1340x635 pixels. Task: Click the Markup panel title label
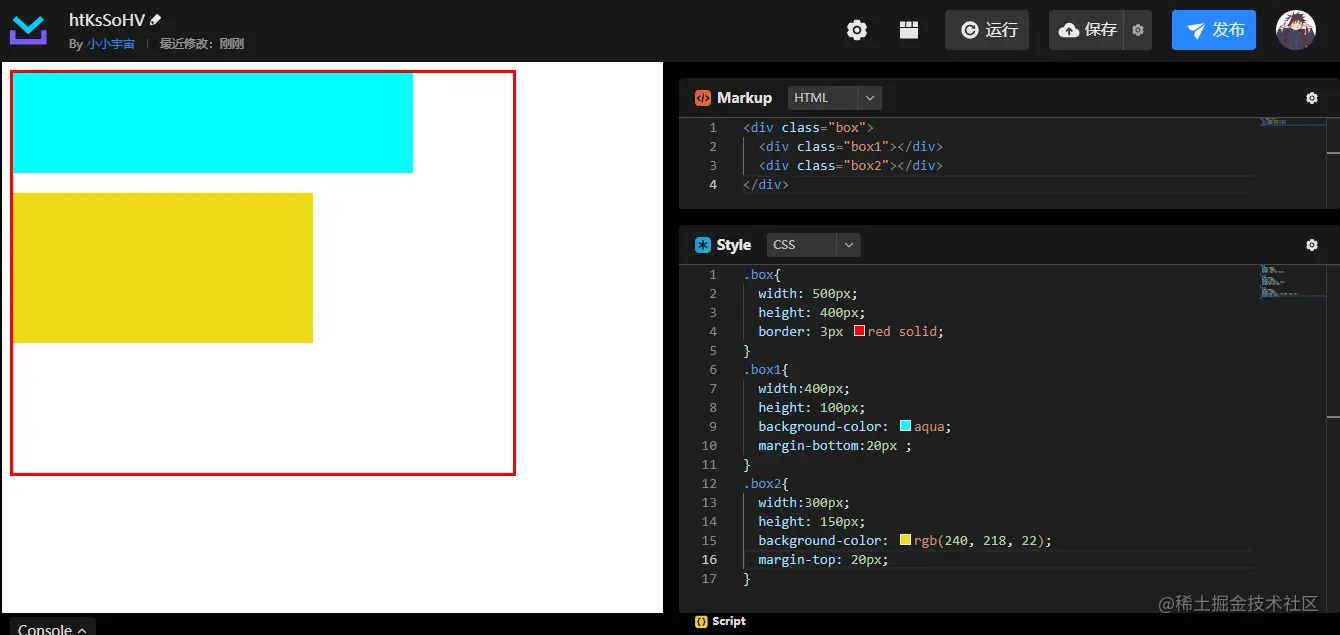(x=744, y=98)
